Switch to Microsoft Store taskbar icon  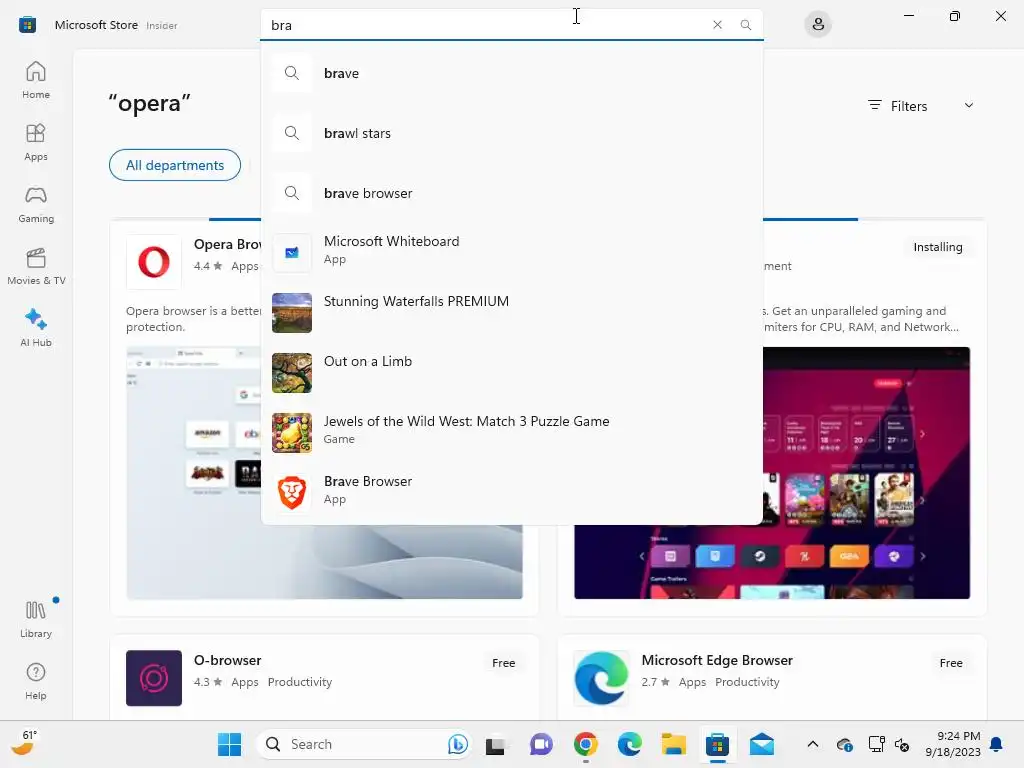click(x=717, y=744)
